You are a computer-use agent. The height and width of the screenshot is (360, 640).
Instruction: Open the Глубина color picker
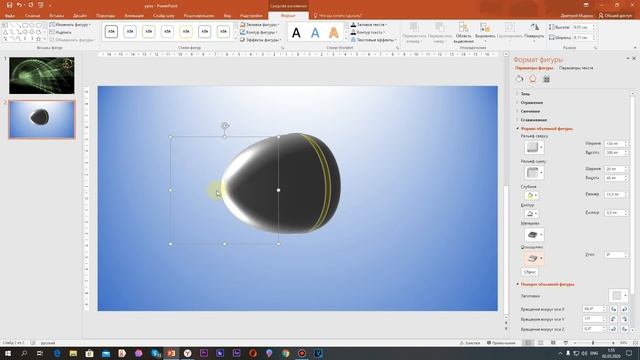tap(531, 196)
